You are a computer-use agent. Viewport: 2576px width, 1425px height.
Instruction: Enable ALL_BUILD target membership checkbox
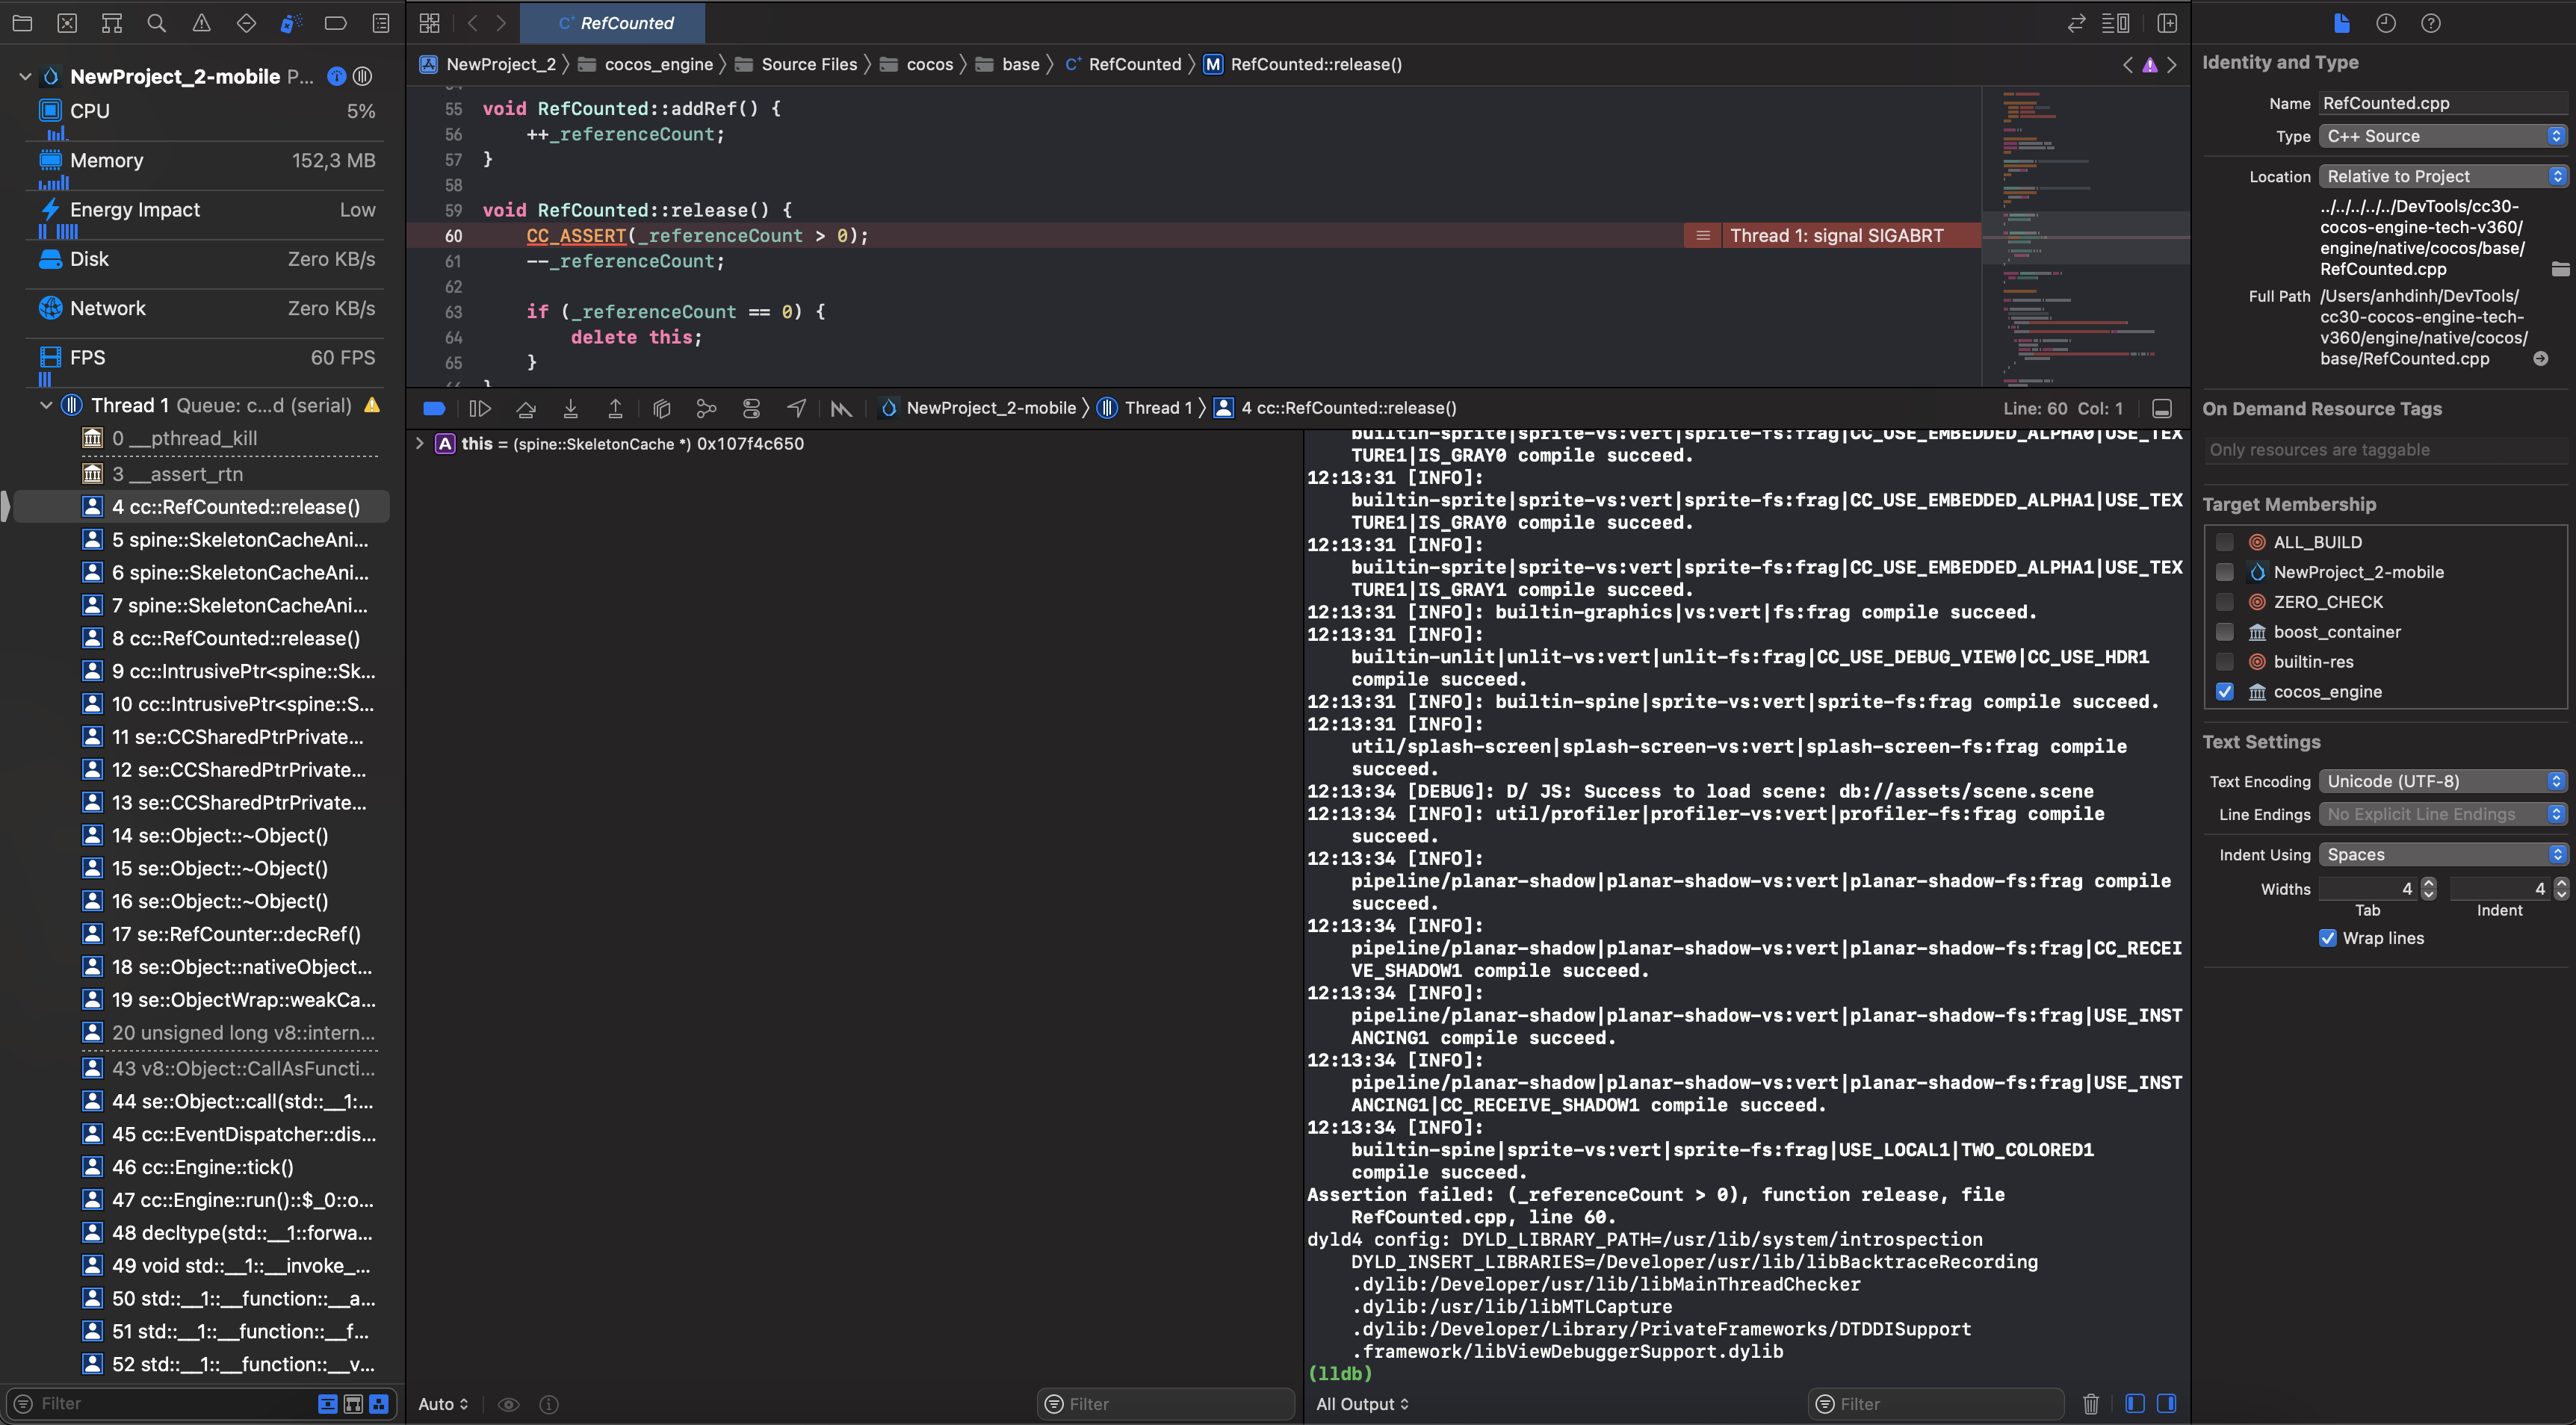pos(2225,542)
